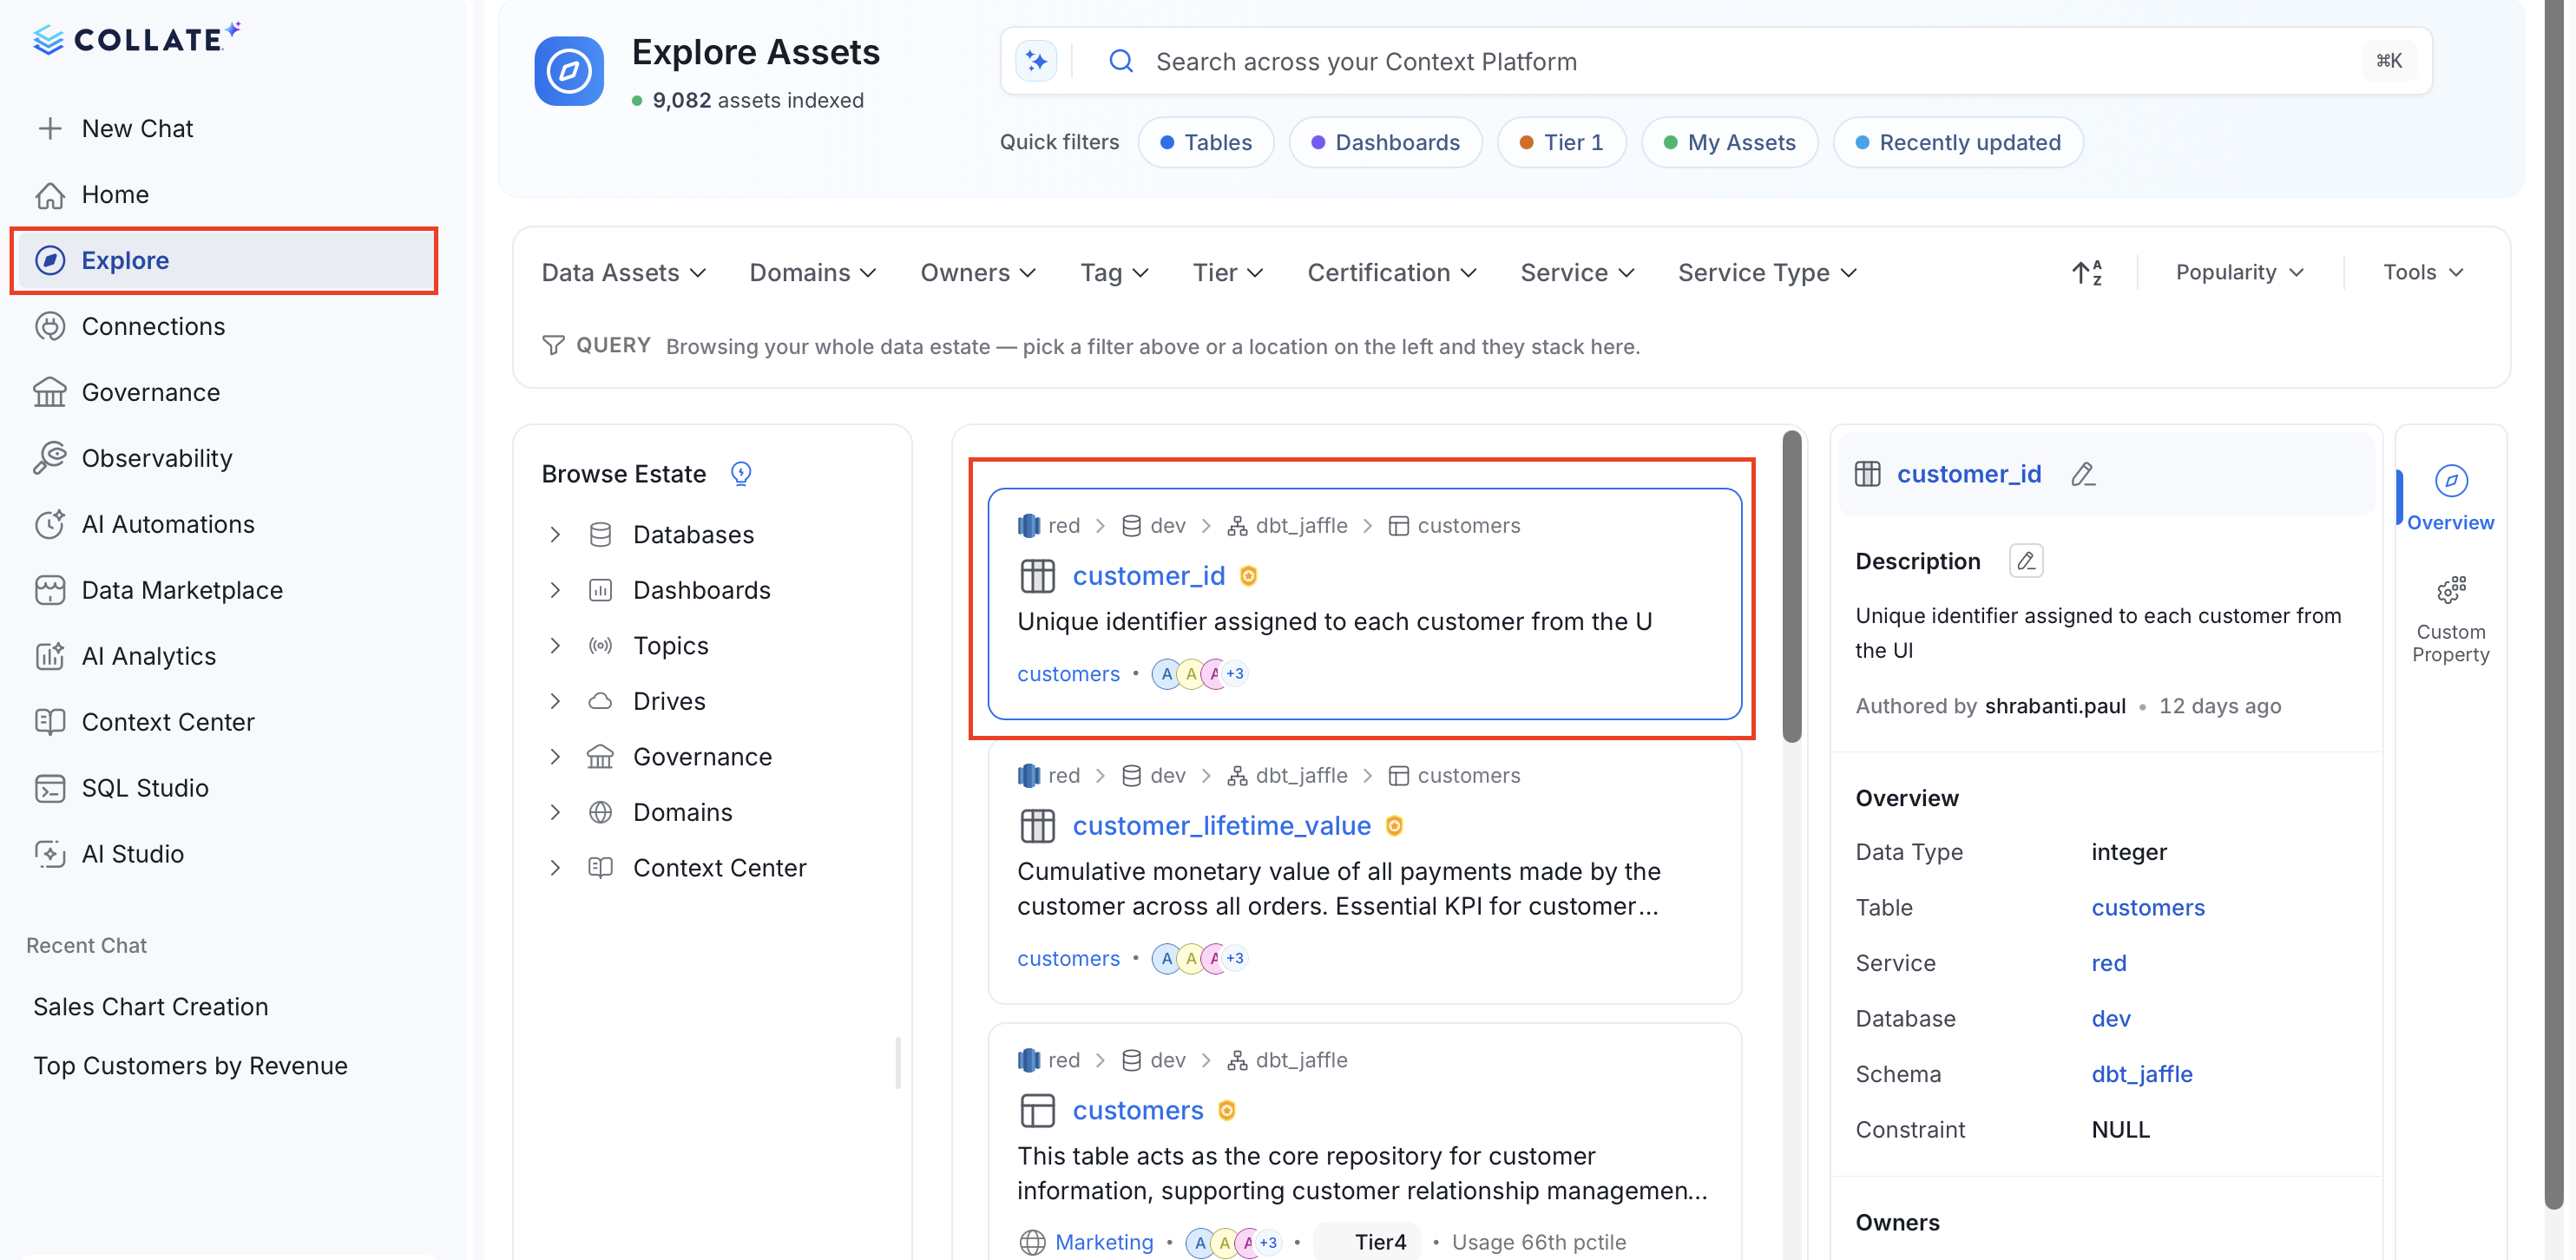Screen dimensions: 2576x1260
Task: Expand the Dashboards tree node chevron
Action: pyautogui.click(x=555, y=590)
